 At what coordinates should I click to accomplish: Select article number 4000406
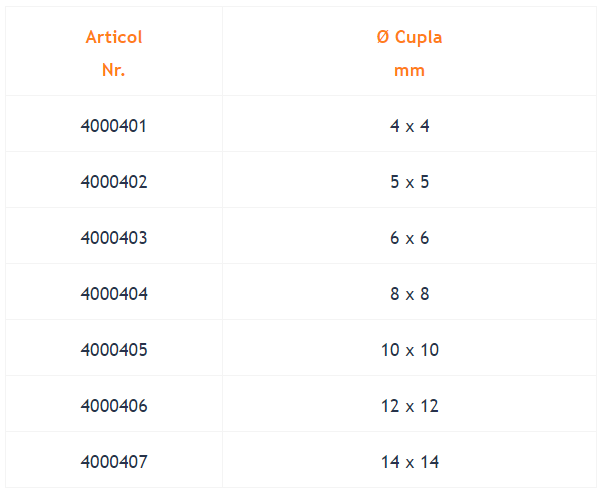click(114, 406)
